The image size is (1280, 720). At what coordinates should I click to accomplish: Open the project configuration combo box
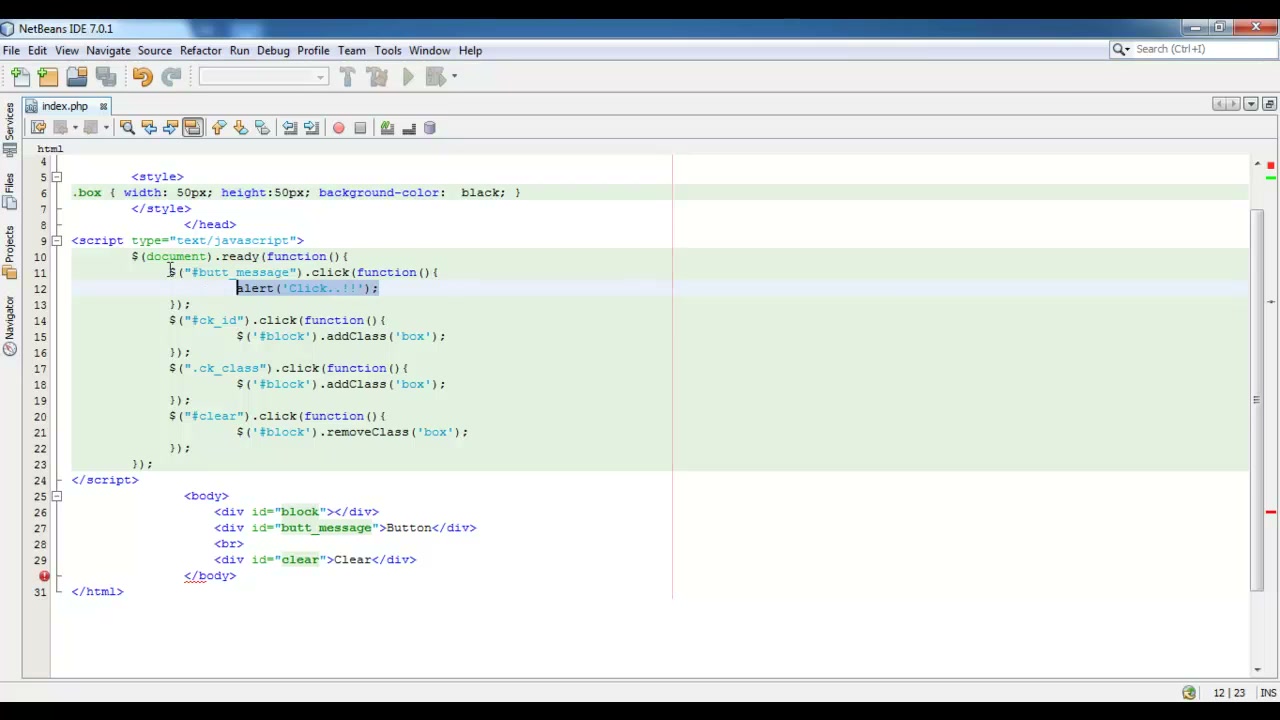pos(263,77)
